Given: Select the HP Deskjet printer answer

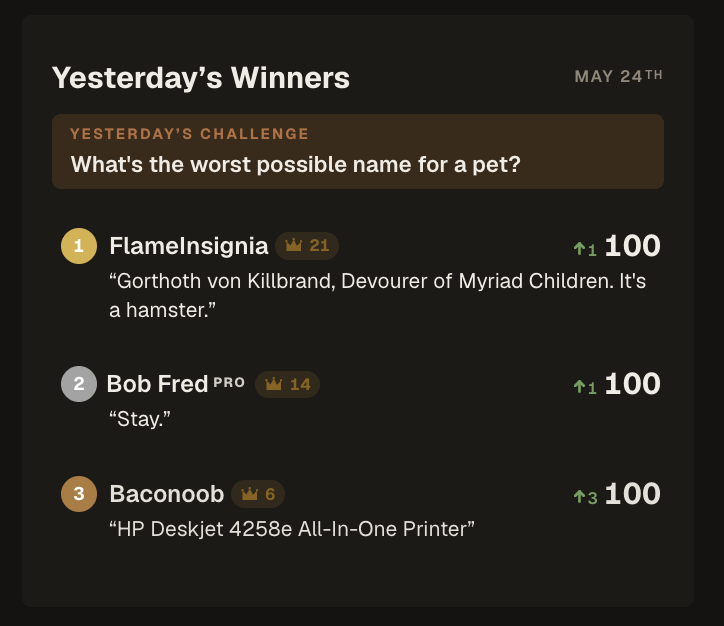Looking at the screenshot, I should (292, 529).
